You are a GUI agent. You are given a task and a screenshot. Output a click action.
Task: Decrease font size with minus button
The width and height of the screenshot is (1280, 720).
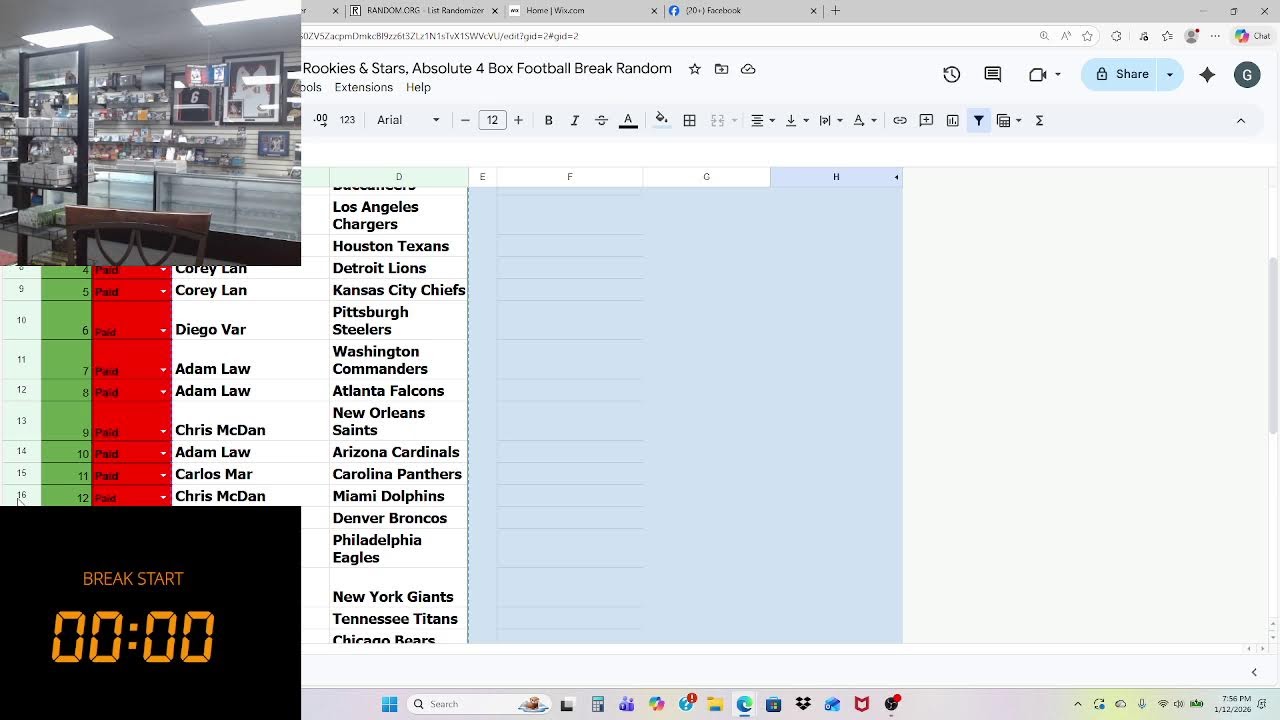[465, 120]
